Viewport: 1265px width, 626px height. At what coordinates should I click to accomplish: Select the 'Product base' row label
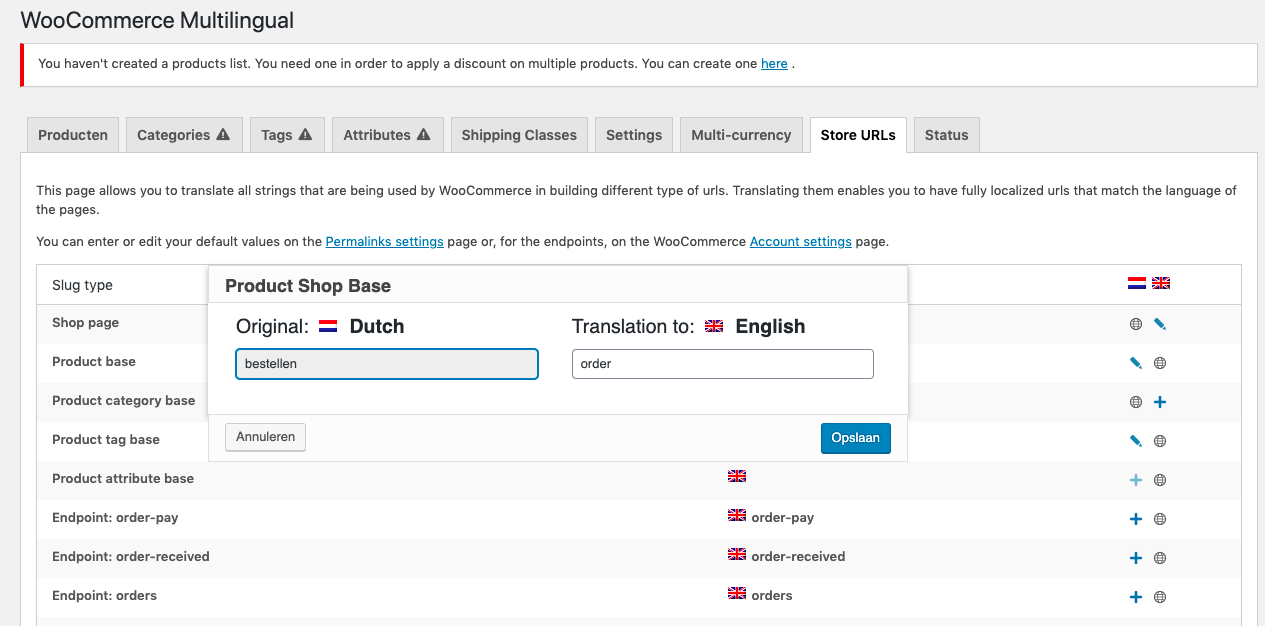coord(94,362)
